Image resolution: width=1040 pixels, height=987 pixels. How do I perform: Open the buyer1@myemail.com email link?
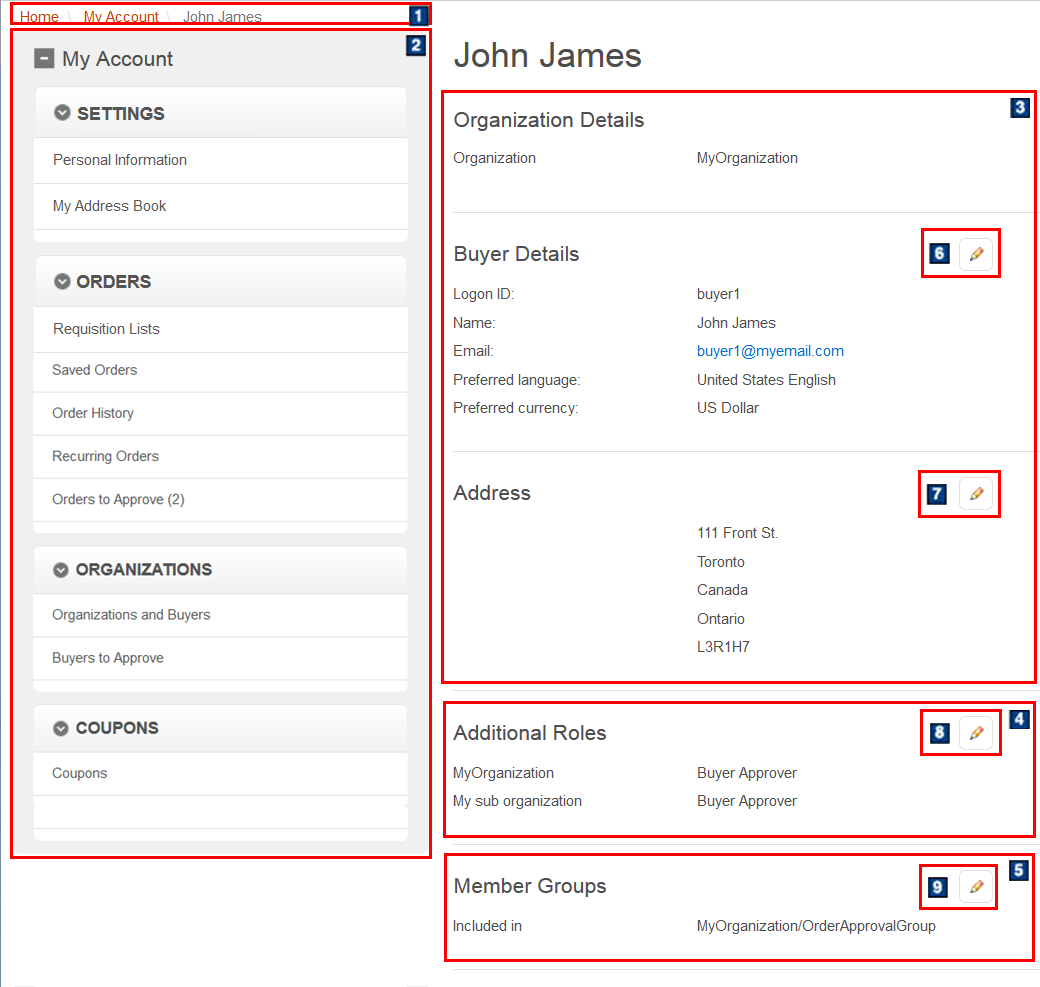point(770,351)
